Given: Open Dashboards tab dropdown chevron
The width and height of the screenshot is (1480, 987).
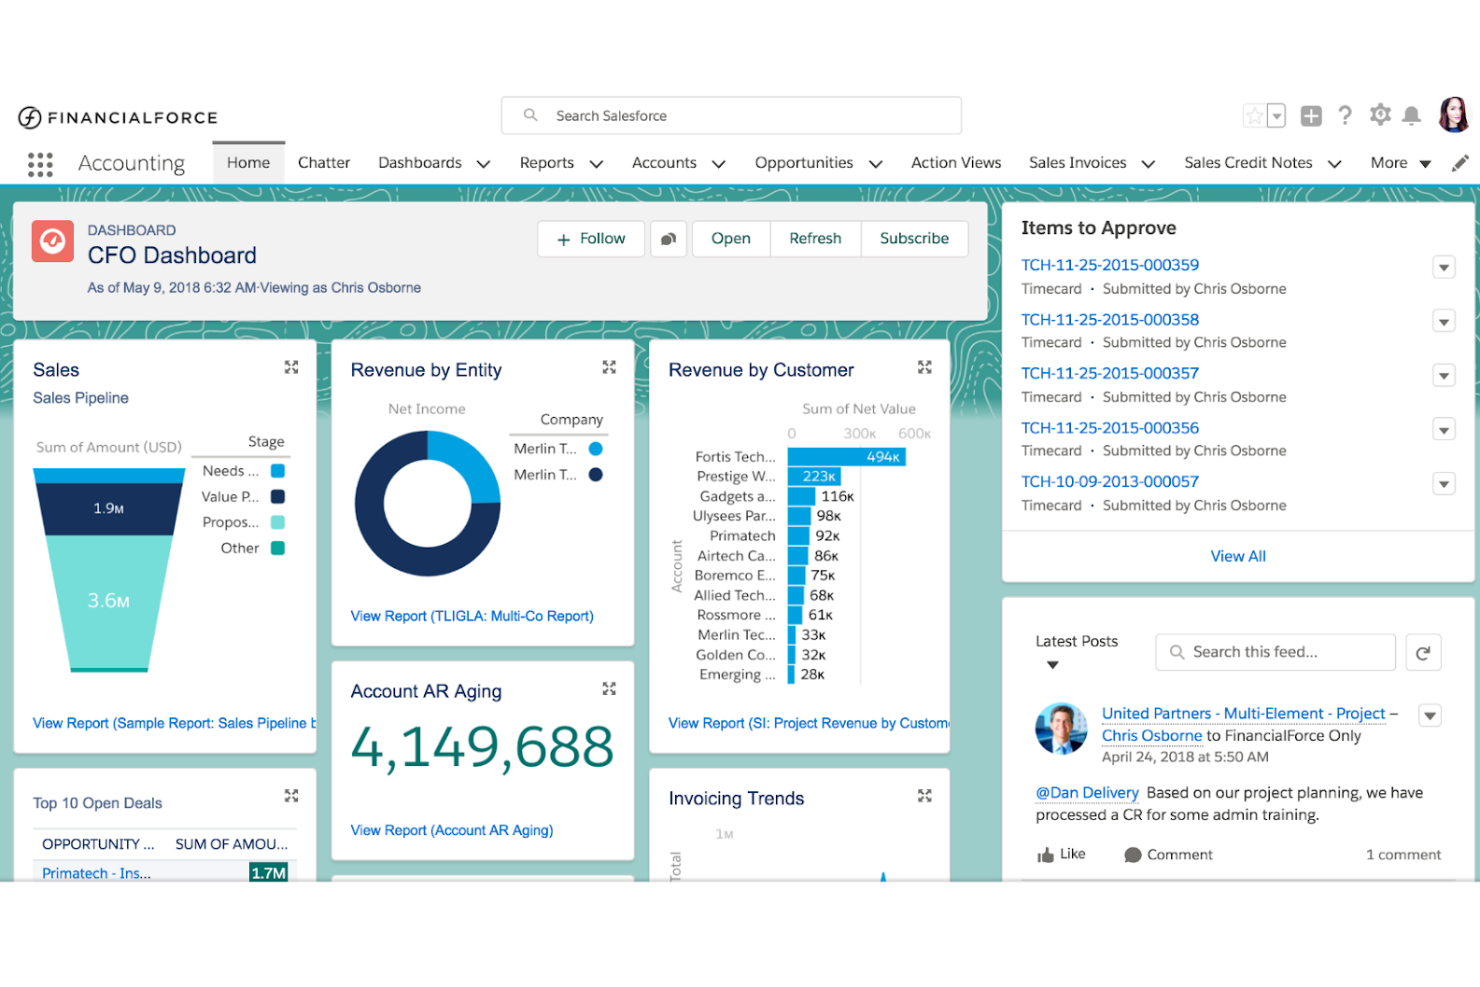Looking at the screenshot, I should click(483, 164).
